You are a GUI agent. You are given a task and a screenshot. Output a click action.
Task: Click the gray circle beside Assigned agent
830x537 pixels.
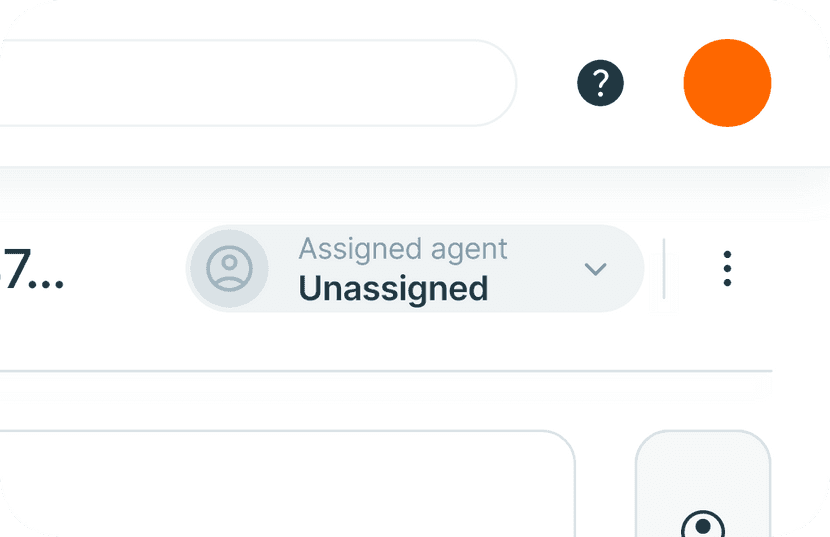[x=229, y=269]
